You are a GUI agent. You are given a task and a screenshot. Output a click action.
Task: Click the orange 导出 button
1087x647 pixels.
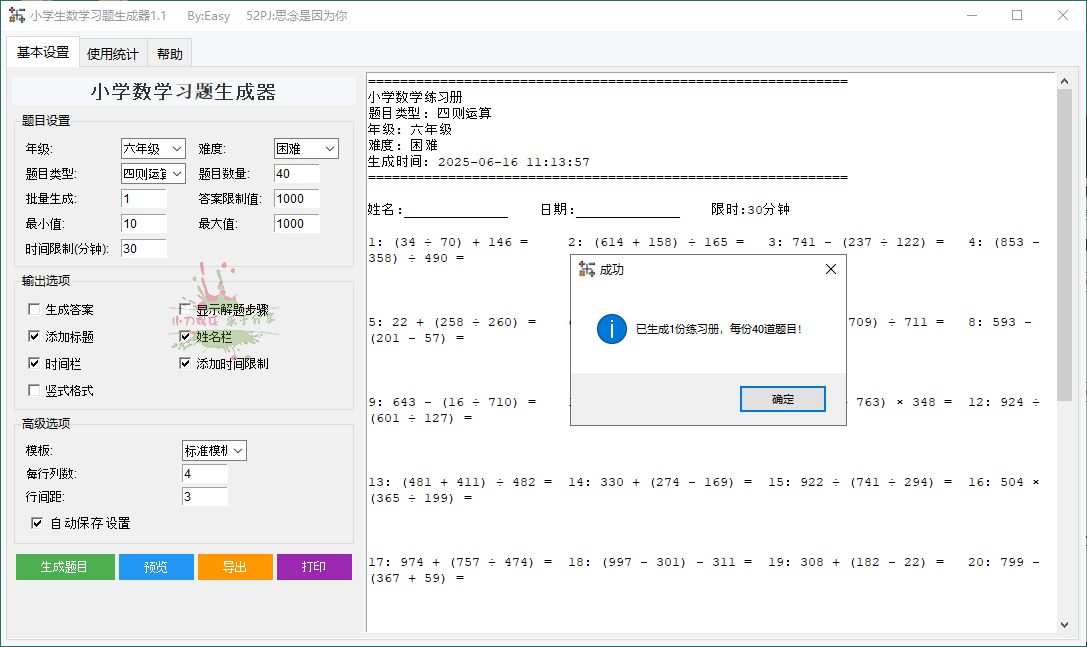(235, 567)
